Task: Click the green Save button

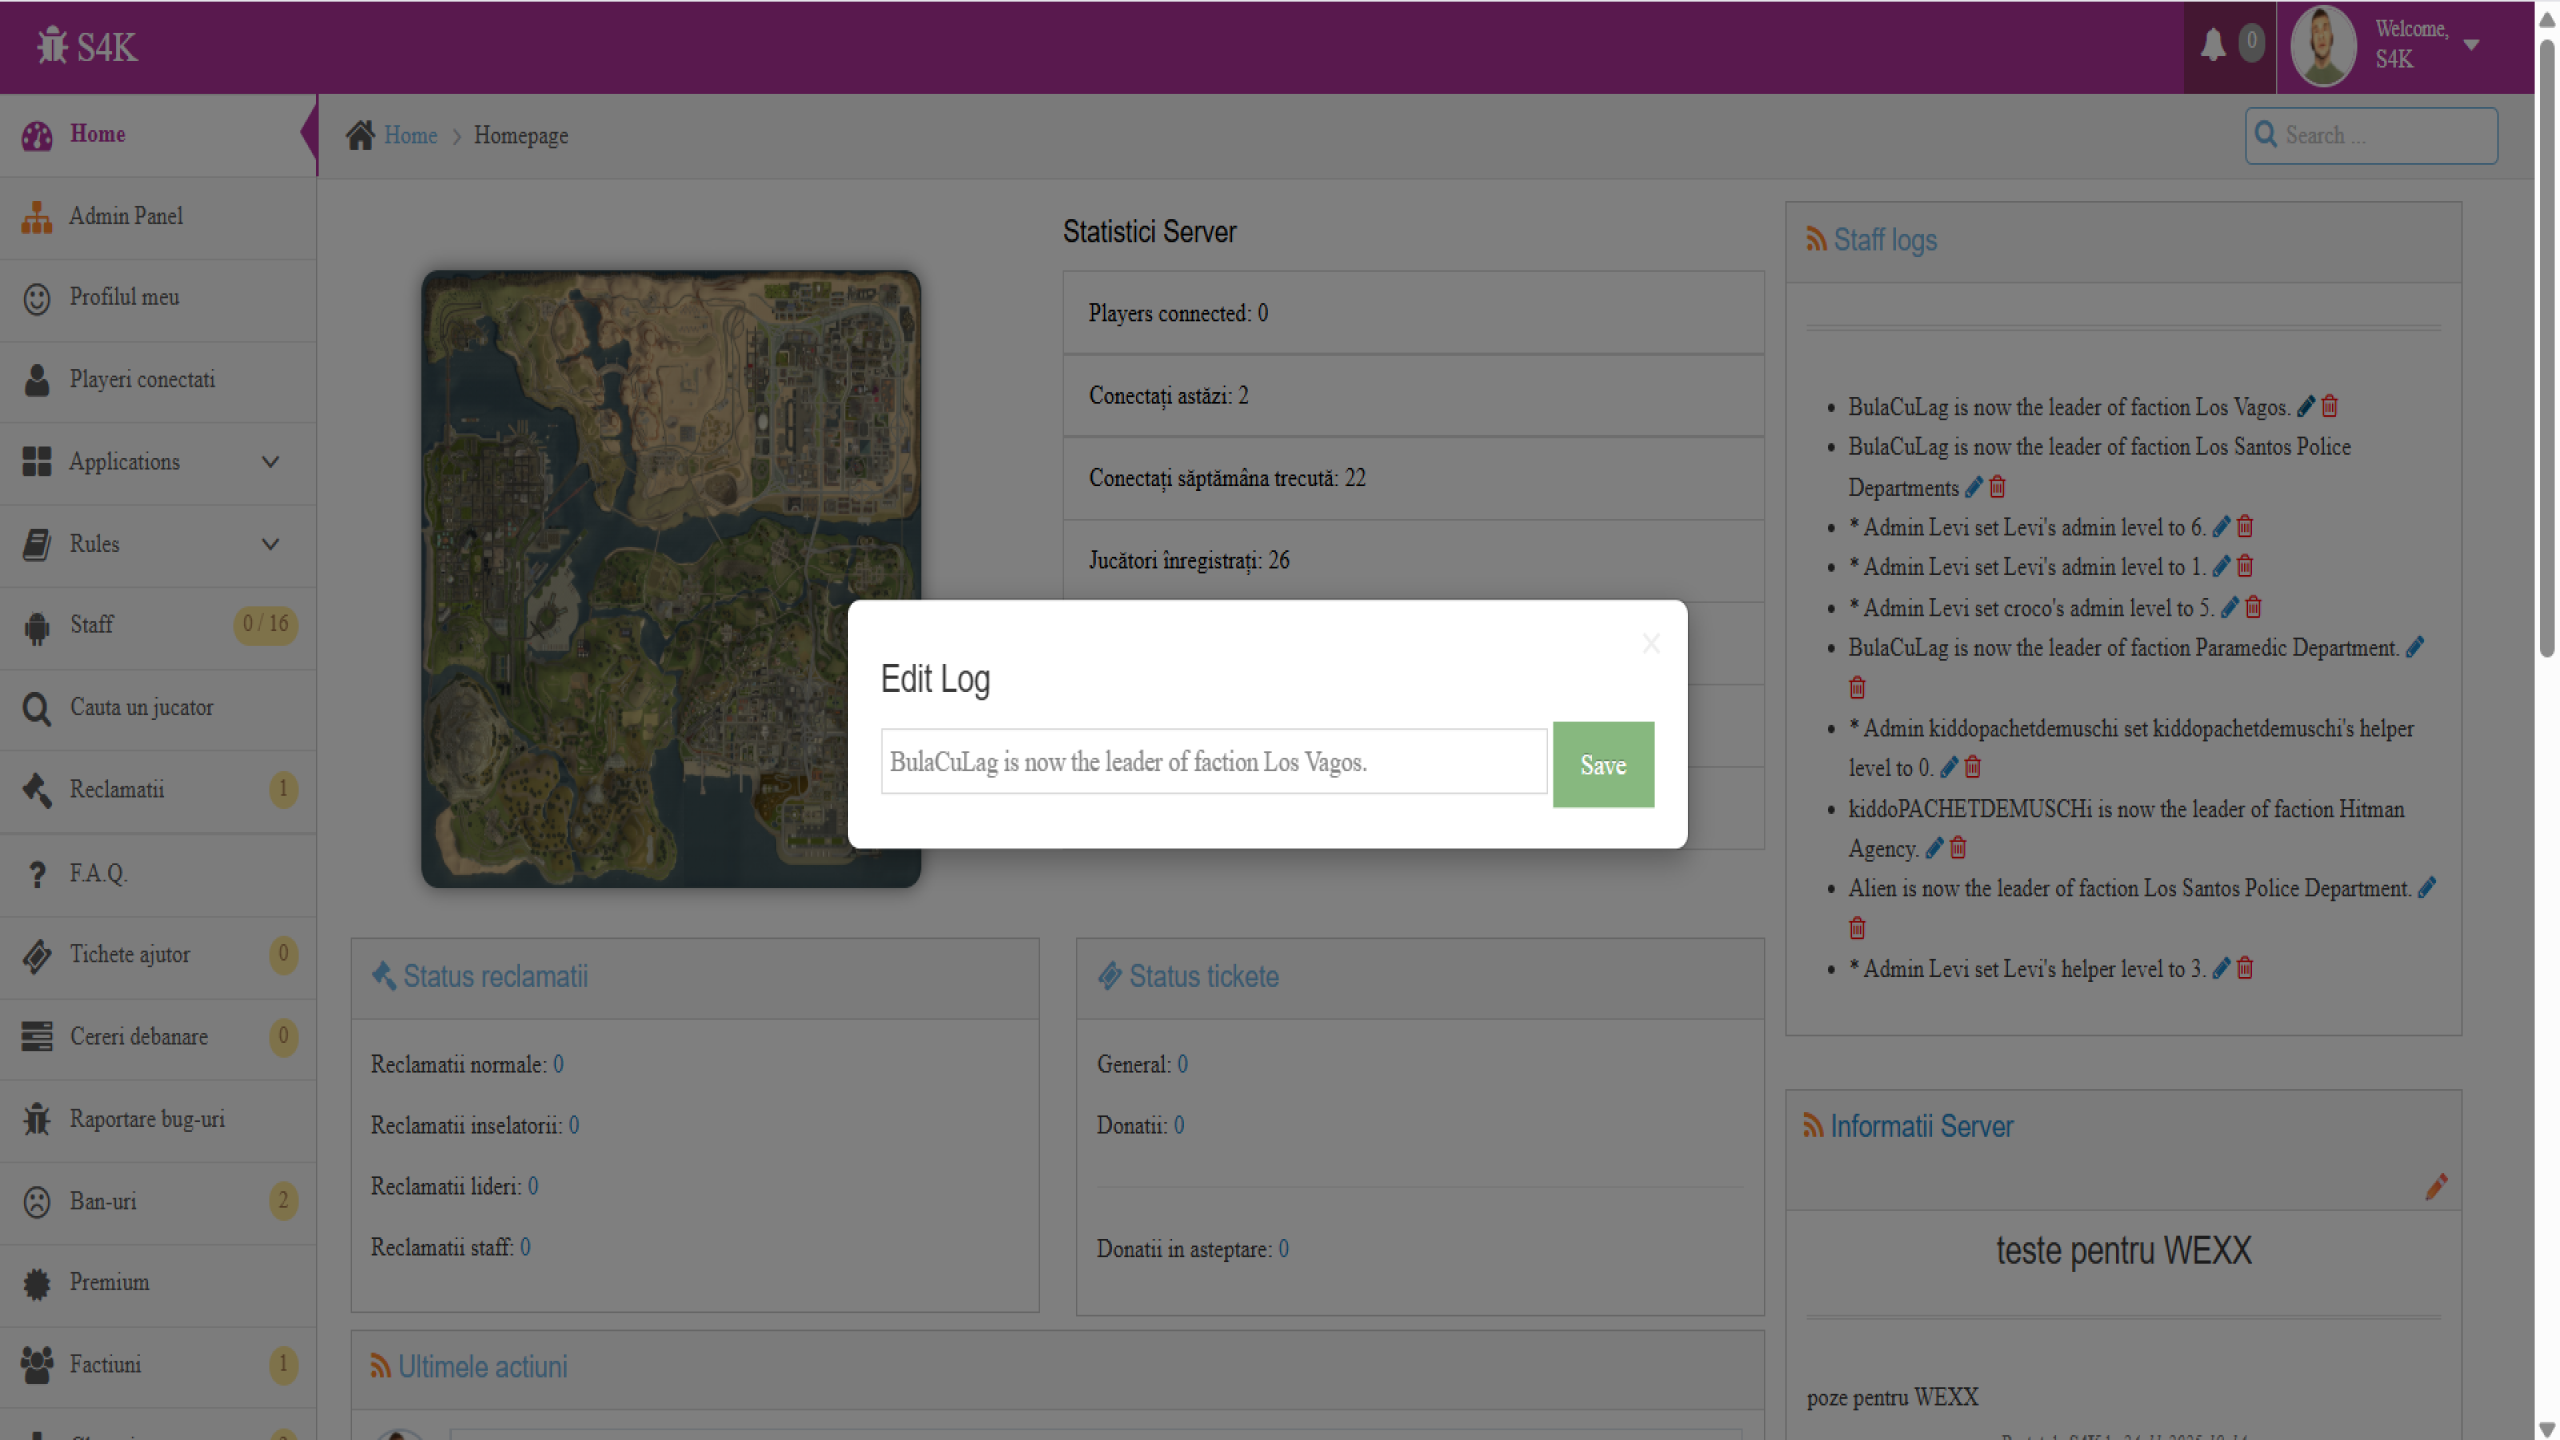Action: [x=1603, y=765]
